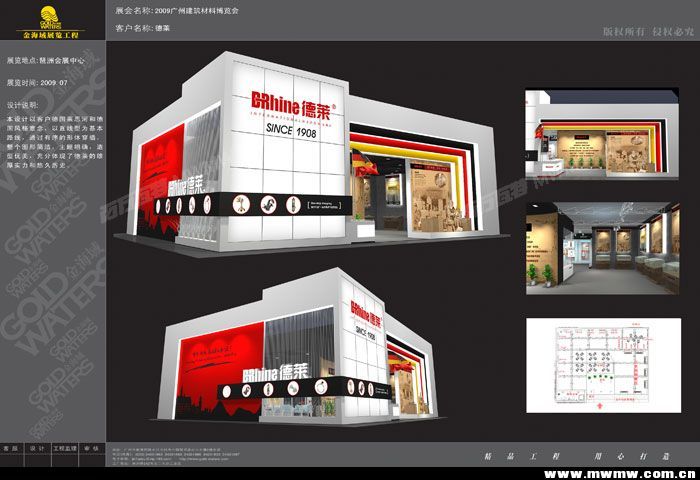
Task: Open the www.mwmw.com.cn website link
Action: [620, 474]
